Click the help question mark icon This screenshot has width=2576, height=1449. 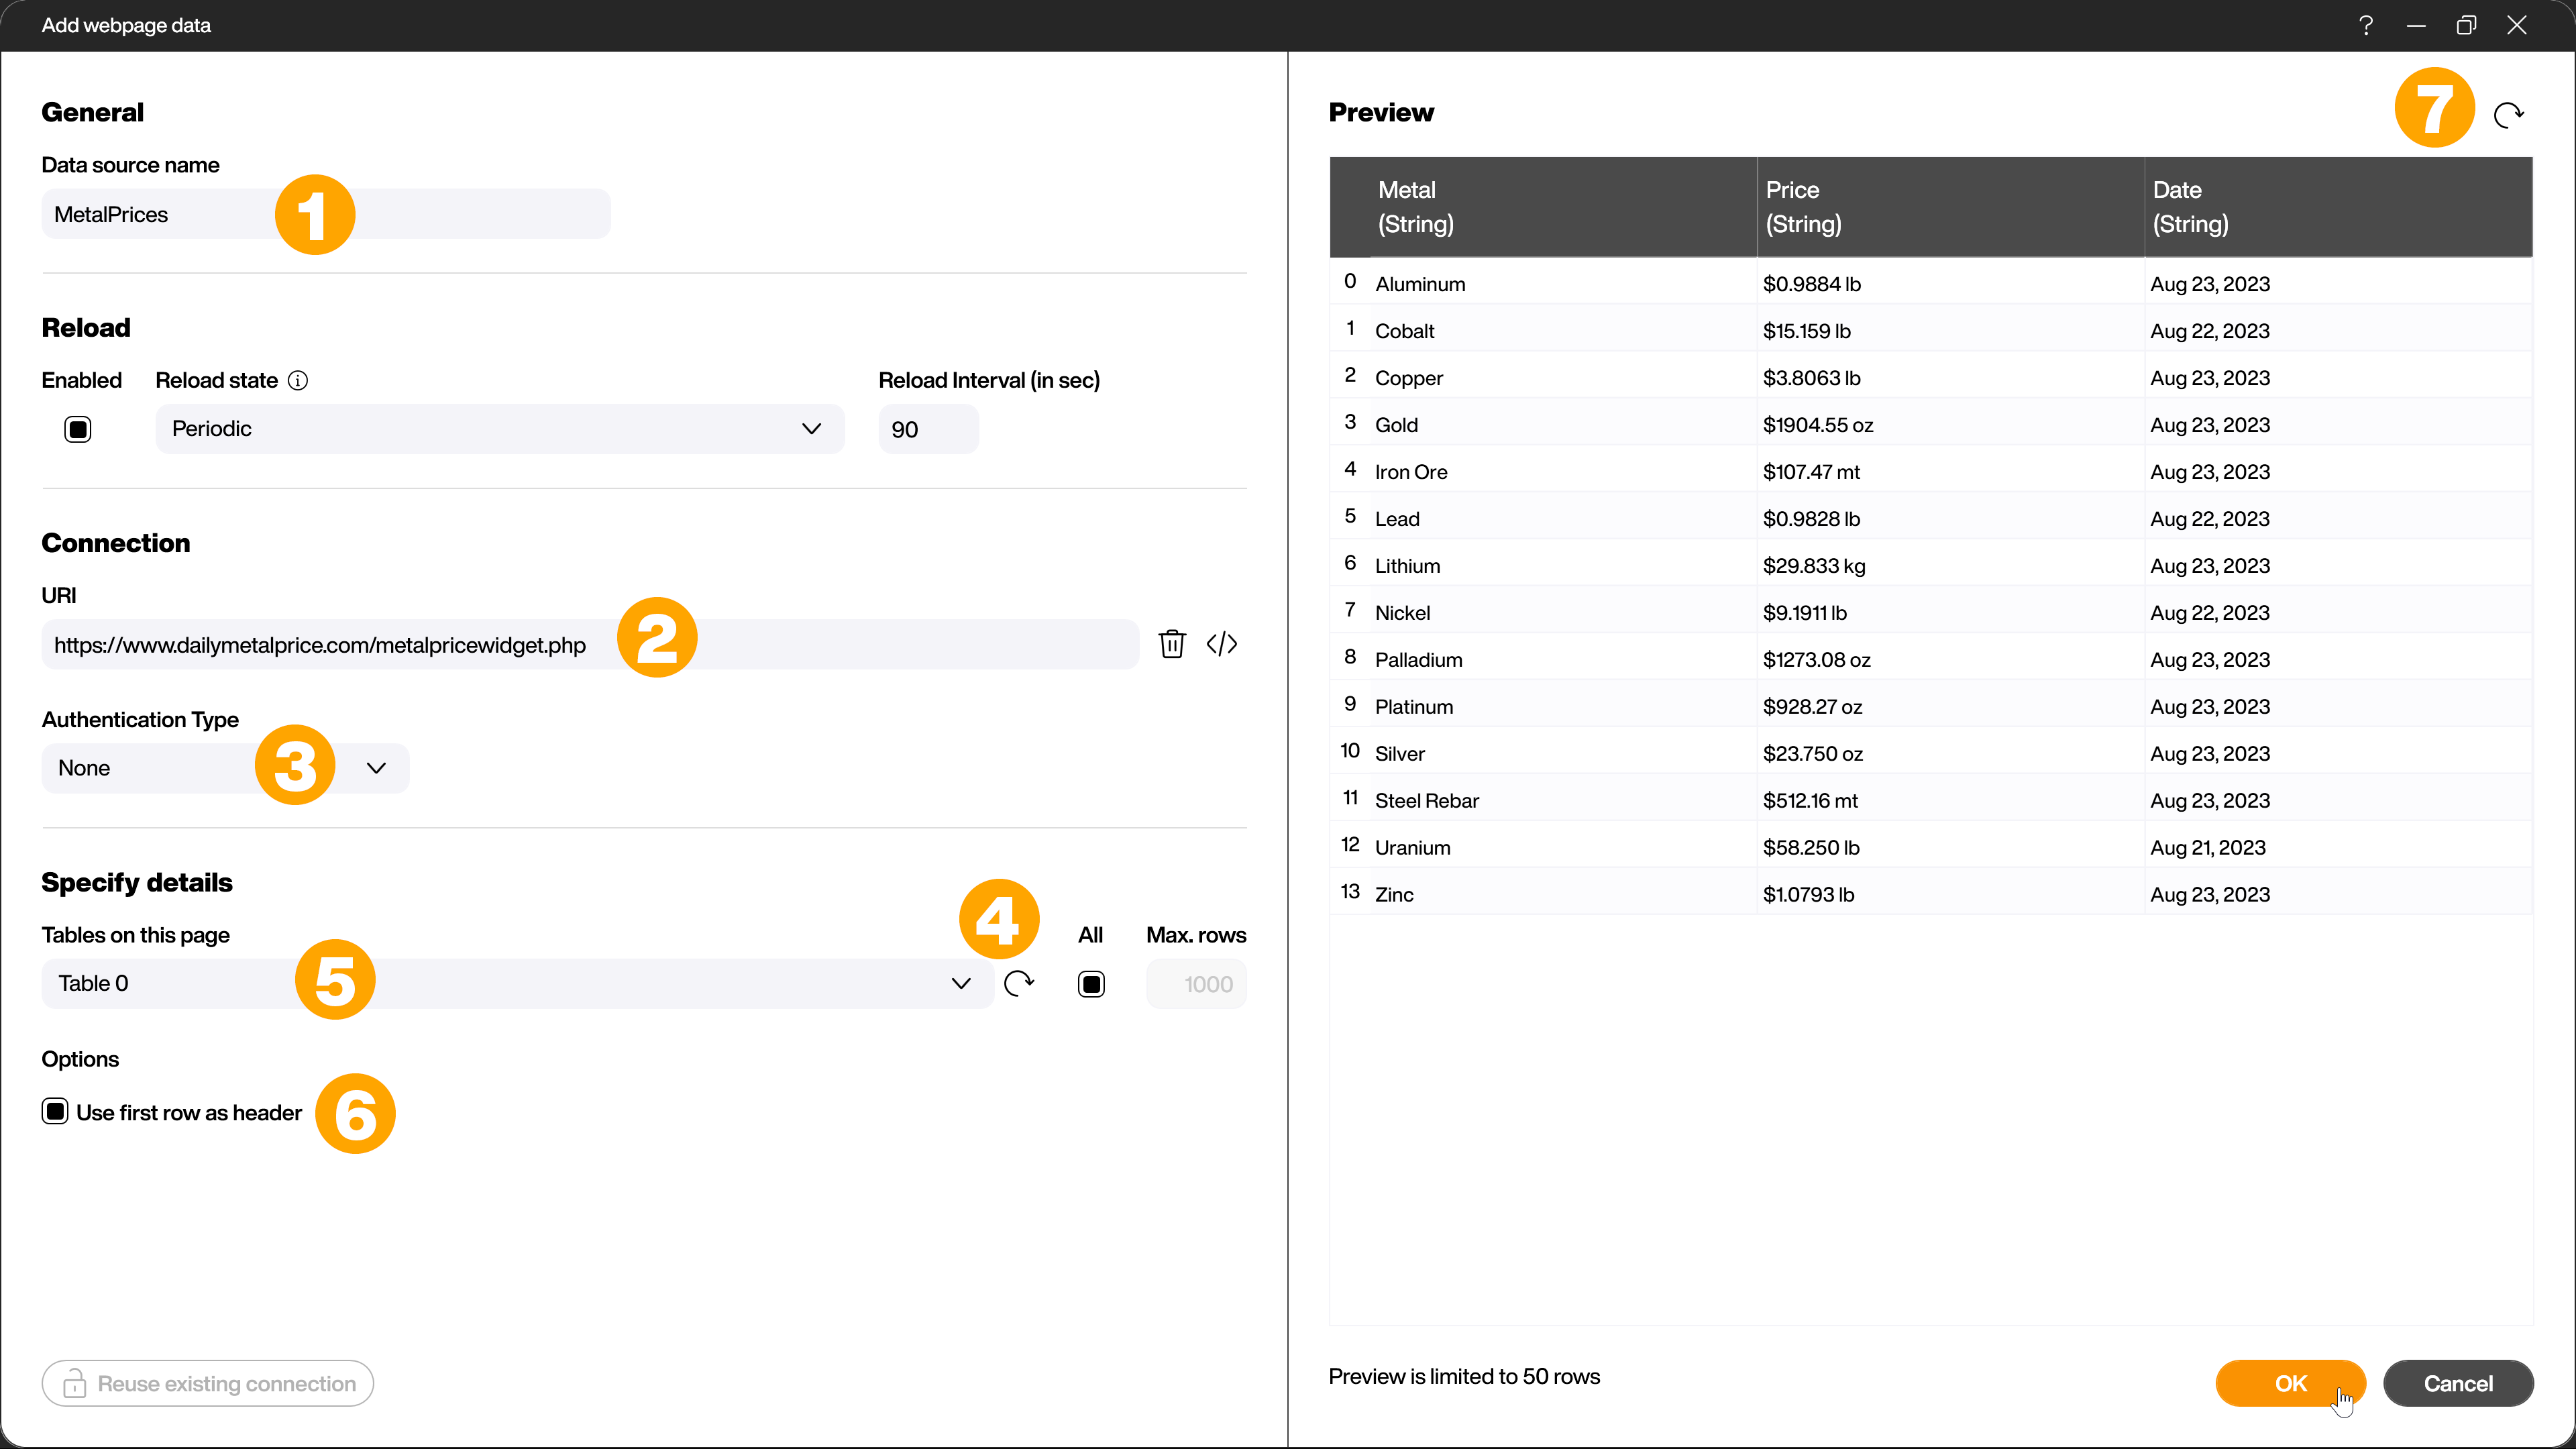[x=2365, y=25]
